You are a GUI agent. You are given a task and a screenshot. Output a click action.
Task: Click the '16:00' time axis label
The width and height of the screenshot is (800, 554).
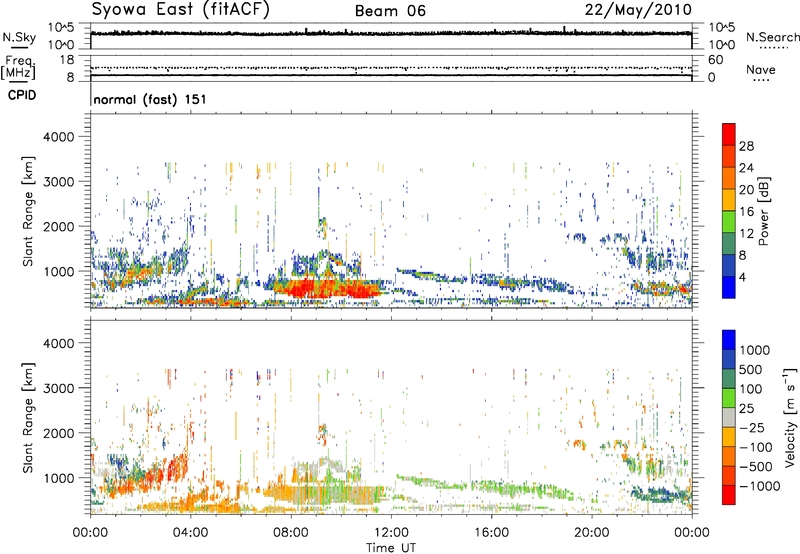point(491,533)
